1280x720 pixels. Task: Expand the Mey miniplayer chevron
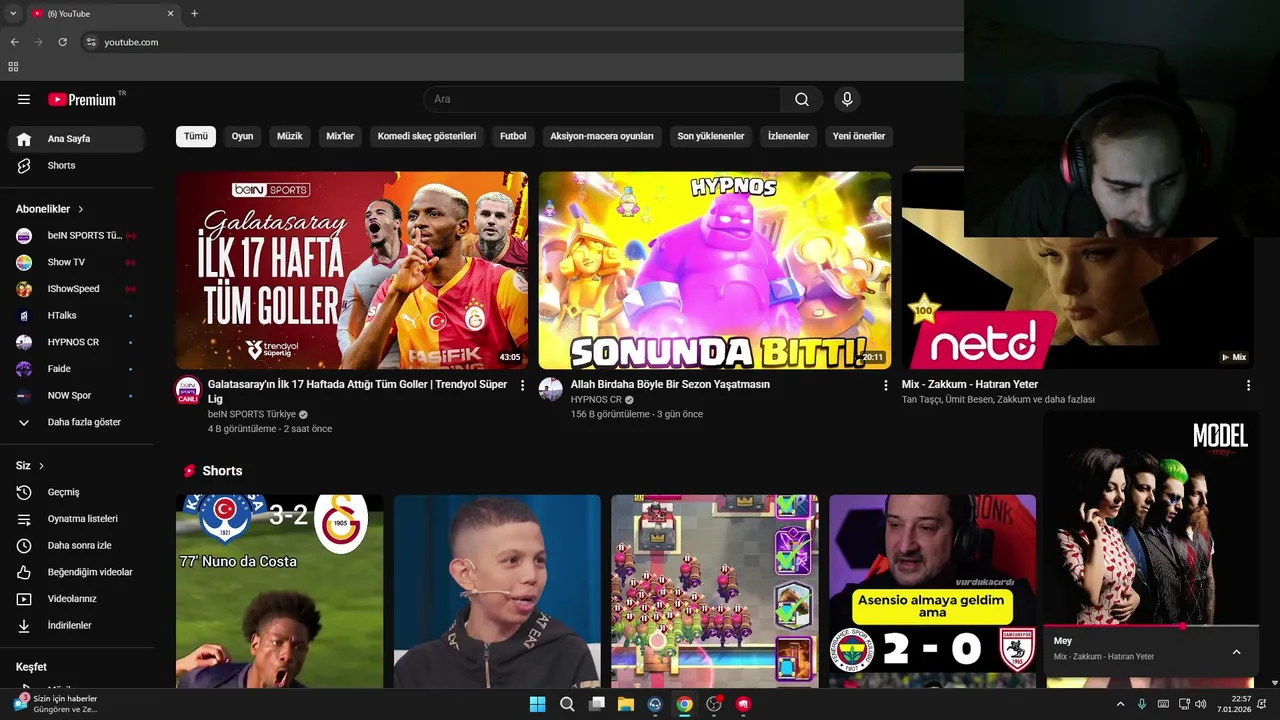coord(1236,652)
